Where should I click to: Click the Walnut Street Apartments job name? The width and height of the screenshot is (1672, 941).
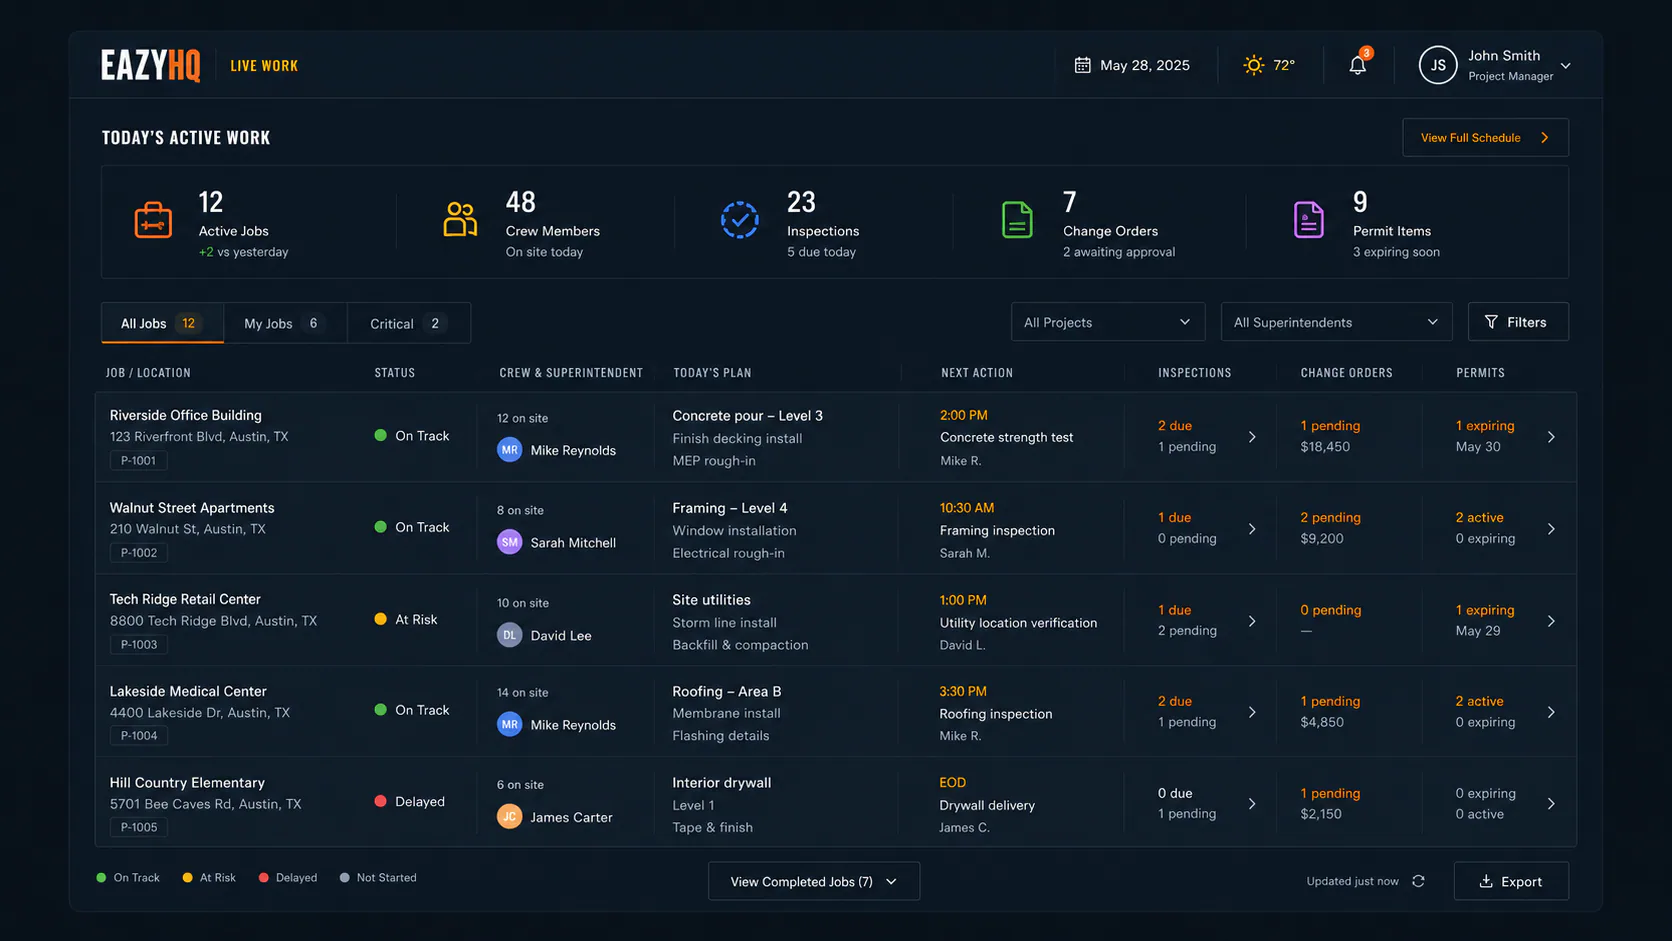(x=192, y=508)
